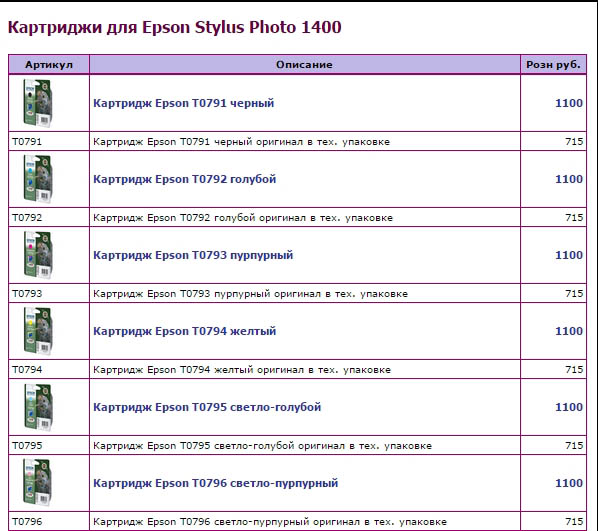Open the yellow T0794 cartridge thumbnail
This screenshot has height=531, width=598.
tap(37, 331)
